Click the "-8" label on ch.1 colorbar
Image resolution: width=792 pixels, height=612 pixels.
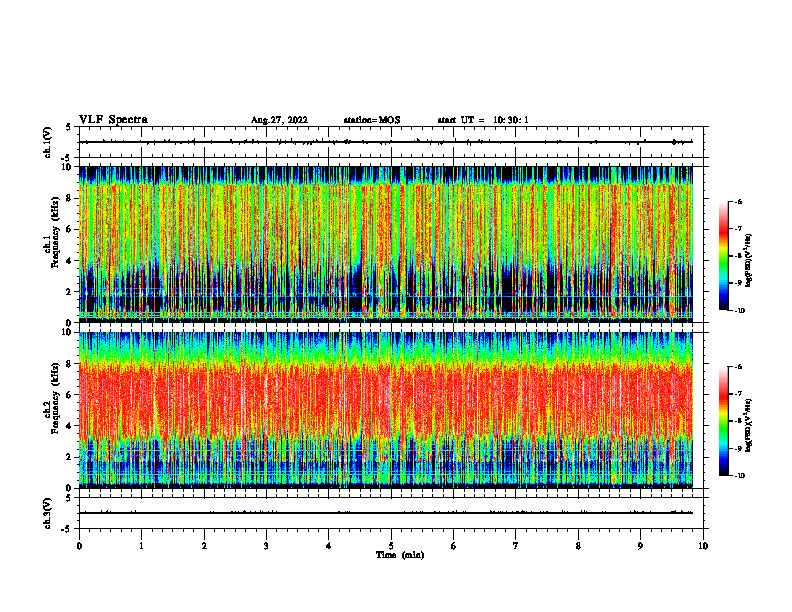click(x=738, y=256)
